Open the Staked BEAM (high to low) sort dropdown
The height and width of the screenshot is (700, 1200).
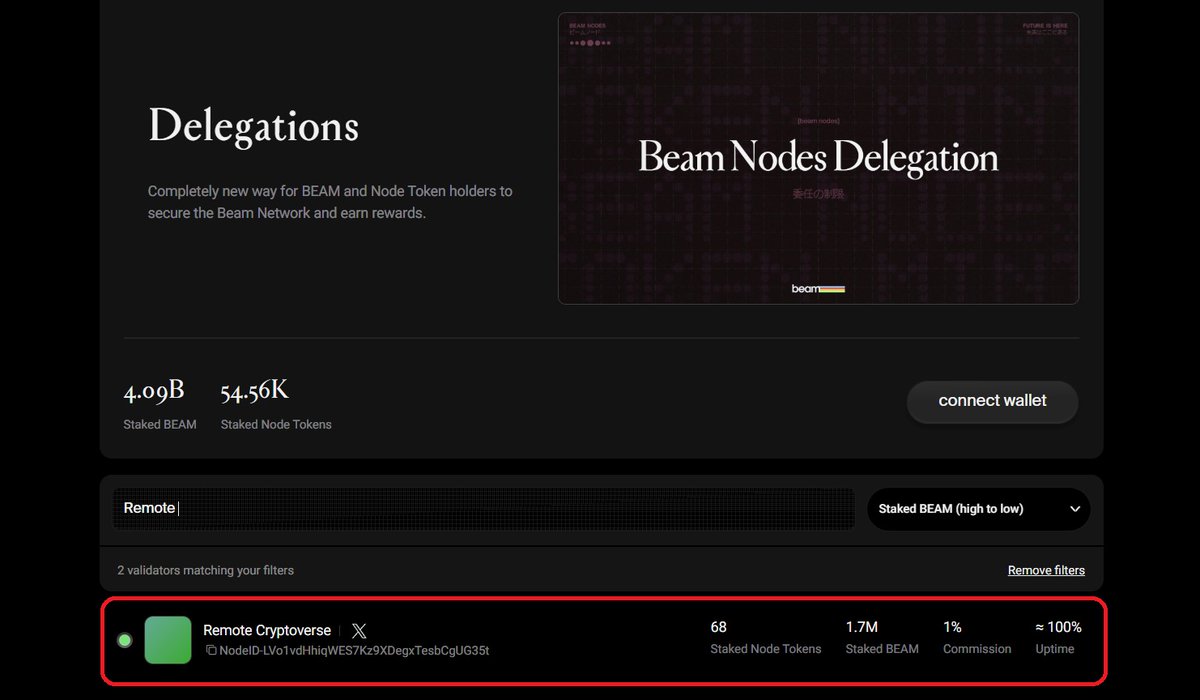tap(978, 509)
